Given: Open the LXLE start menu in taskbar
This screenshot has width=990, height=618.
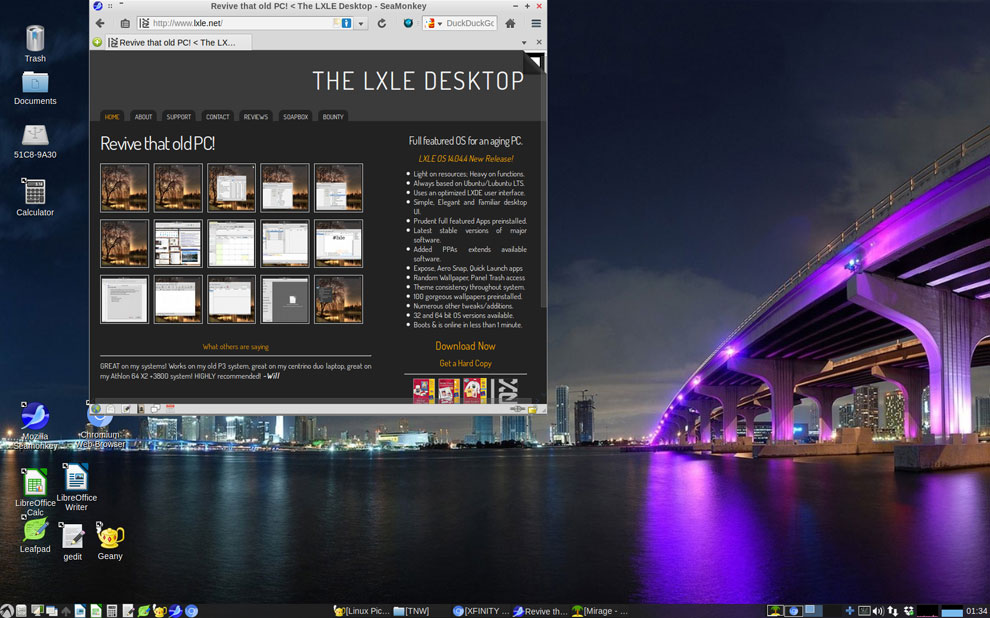Looking at the screenshot, I should pyautogui.click(x=6, y=611).
